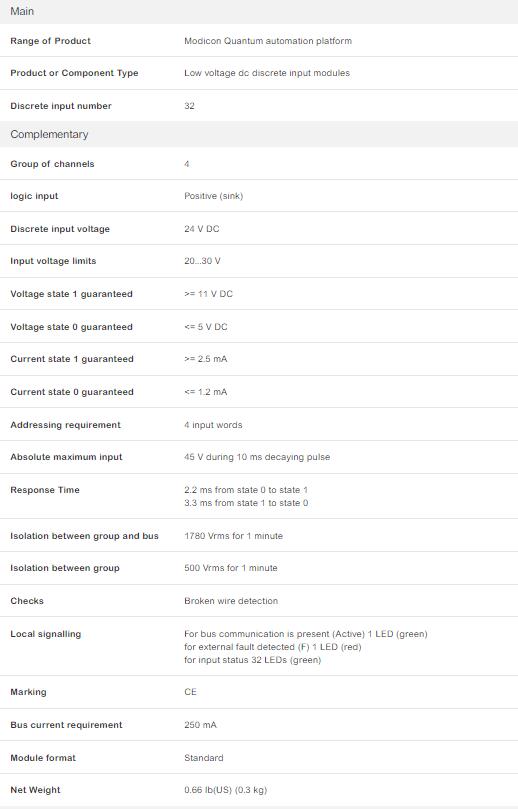The image size is (518, 809).
Task: Collapse the Main section header
Action: pos(259,11)
